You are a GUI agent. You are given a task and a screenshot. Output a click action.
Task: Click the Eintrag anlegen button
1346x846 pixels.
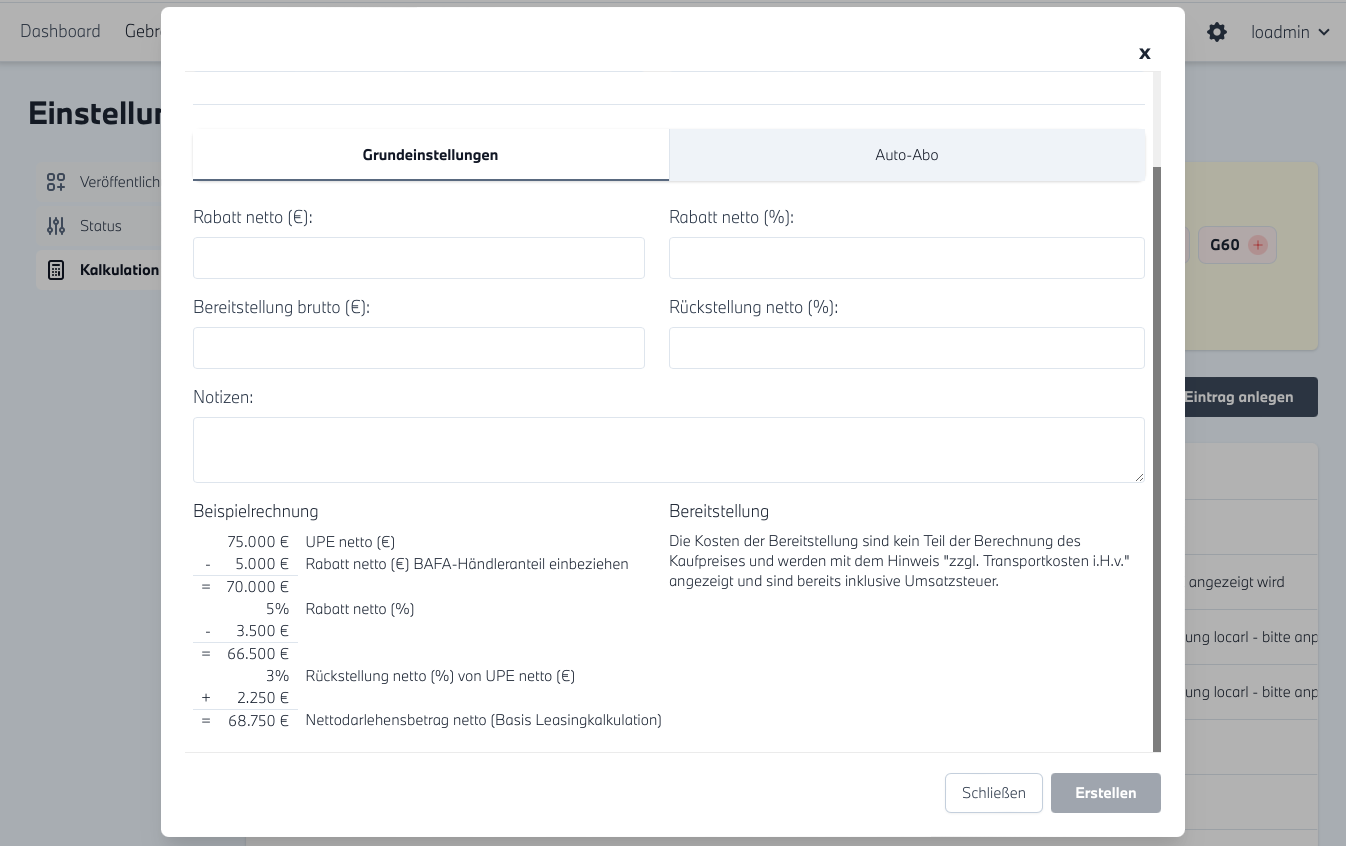1250,397
